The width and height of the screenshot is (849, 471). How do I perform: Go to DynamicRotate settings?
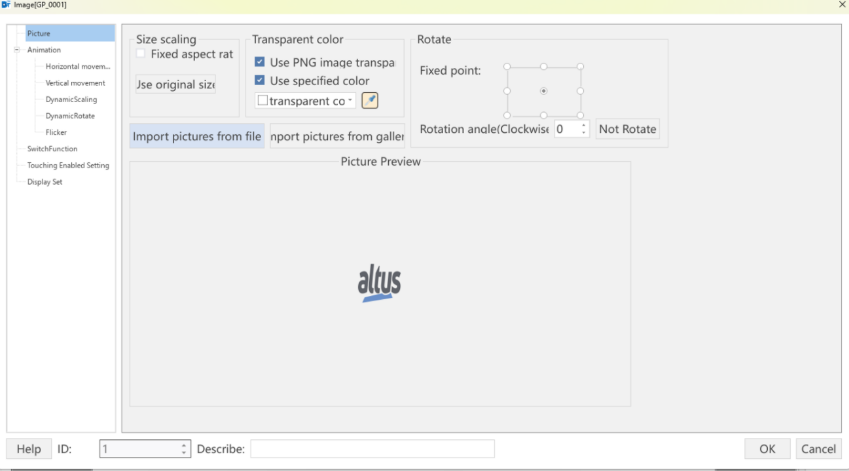click(x=70, y=116)
